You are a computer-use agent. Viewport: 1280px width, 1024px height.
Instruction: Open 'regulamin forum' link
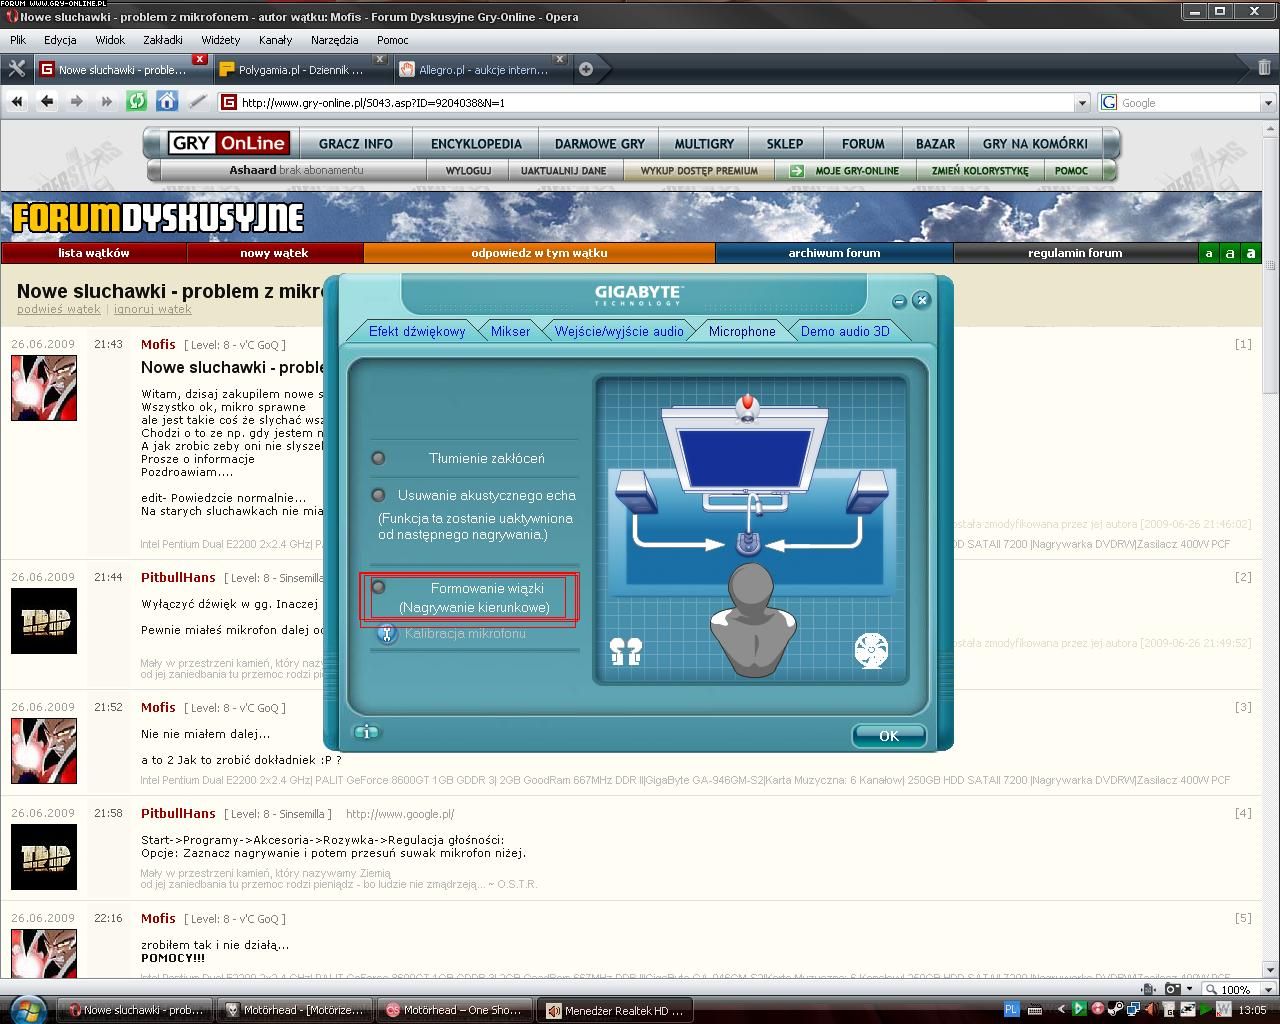[1075, 253]
